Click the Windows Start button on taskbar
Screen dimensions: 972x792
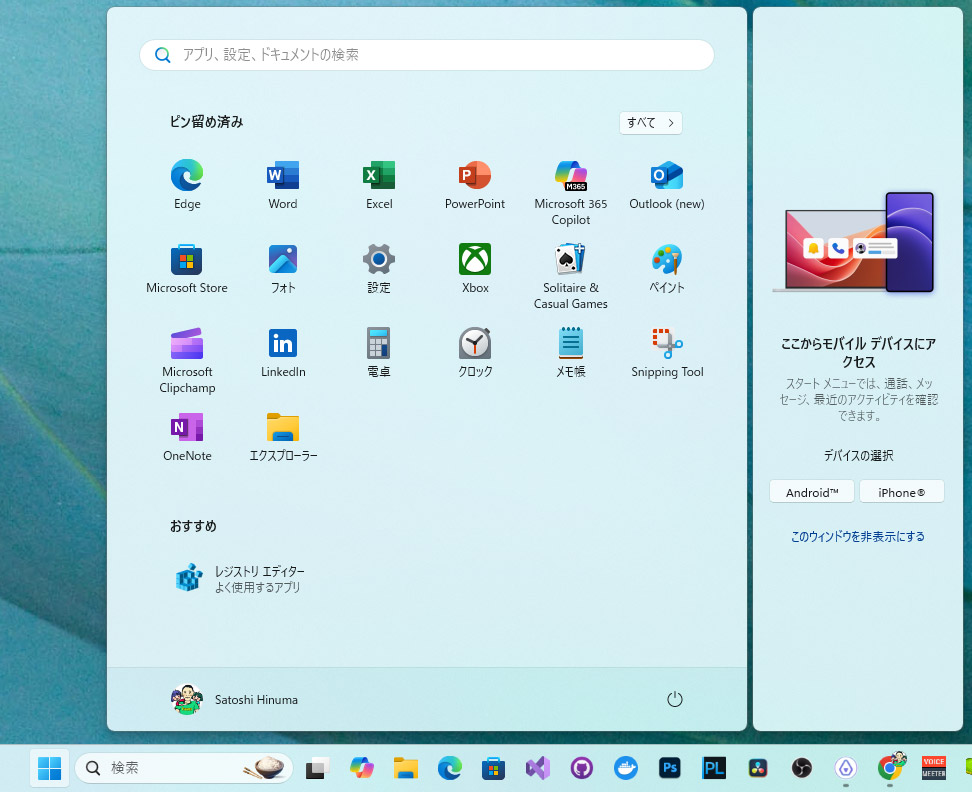(x=50, y=768)
